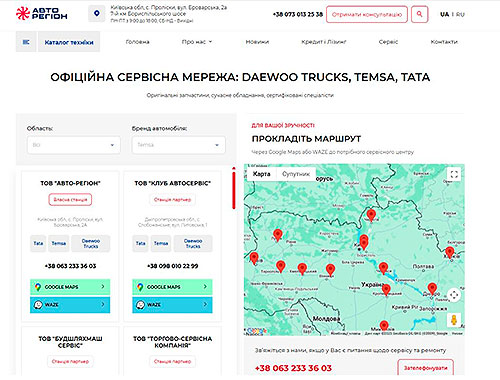Switch map to Супутник view
Viewport: 500px width, 380px height.
296,174
